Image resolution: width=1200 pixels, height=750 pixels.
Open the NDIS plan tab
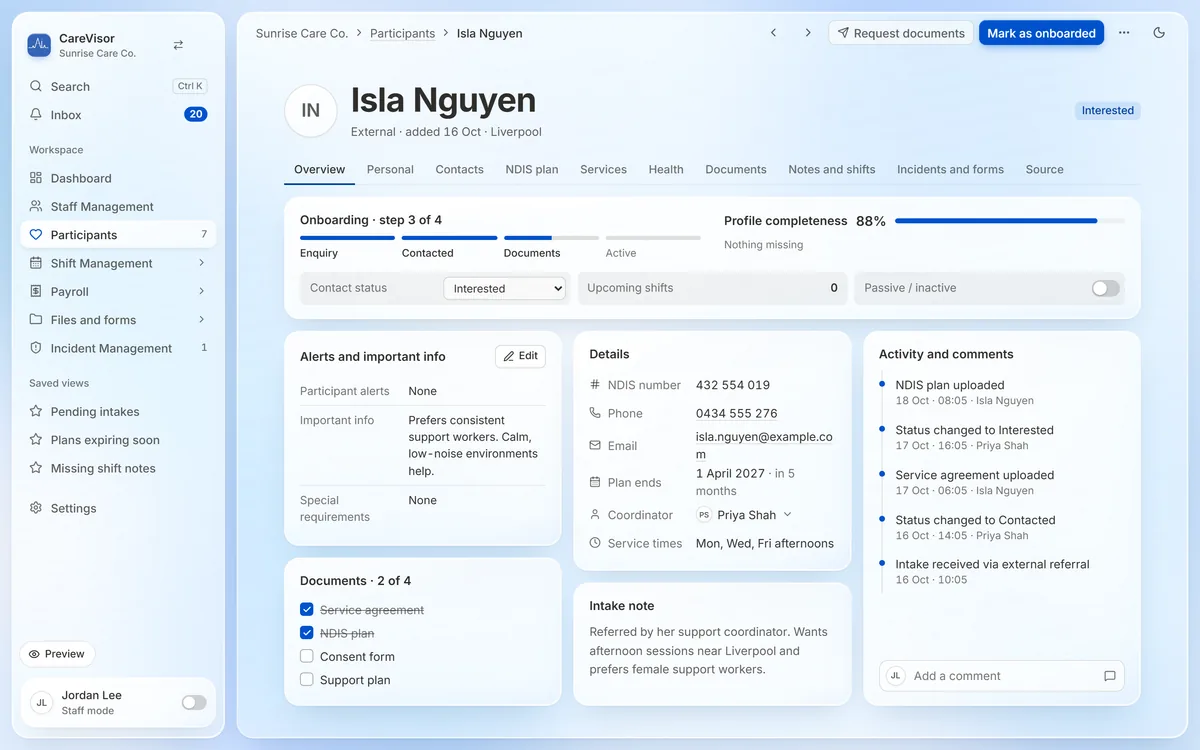point(532,169)
